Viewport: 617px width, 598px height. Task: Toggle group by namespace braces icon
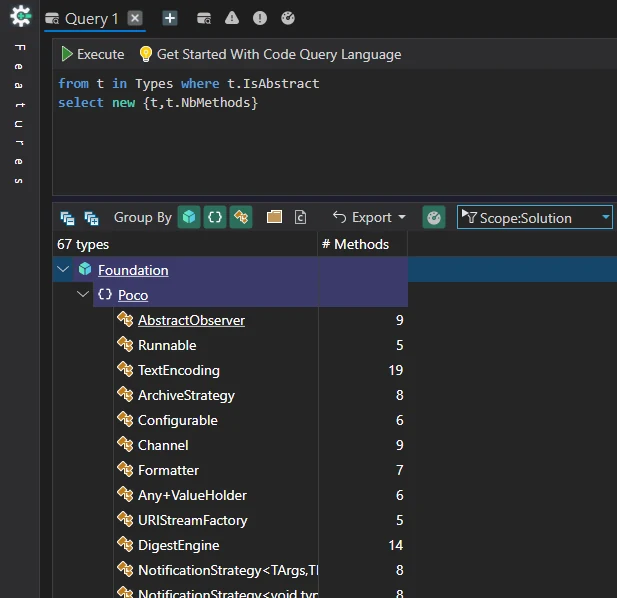(x=215, y=217)
